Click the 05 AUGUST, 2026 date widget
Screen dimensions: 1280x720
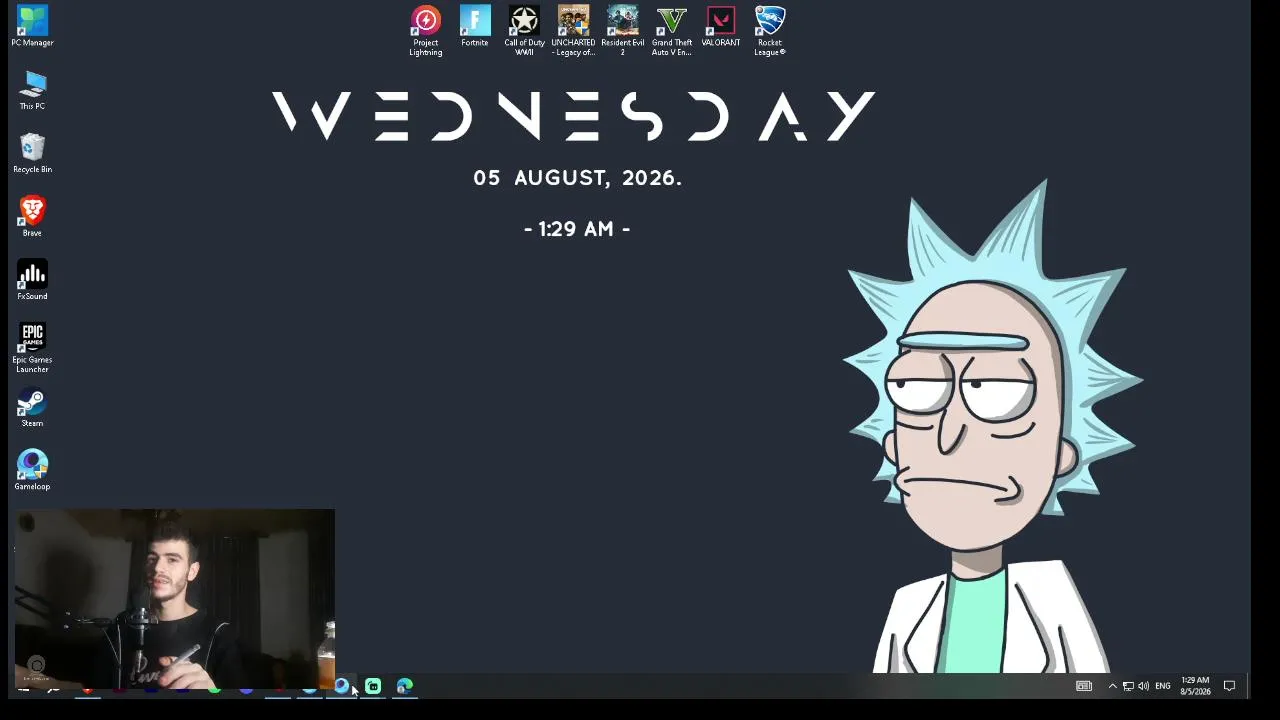[577, 178]
